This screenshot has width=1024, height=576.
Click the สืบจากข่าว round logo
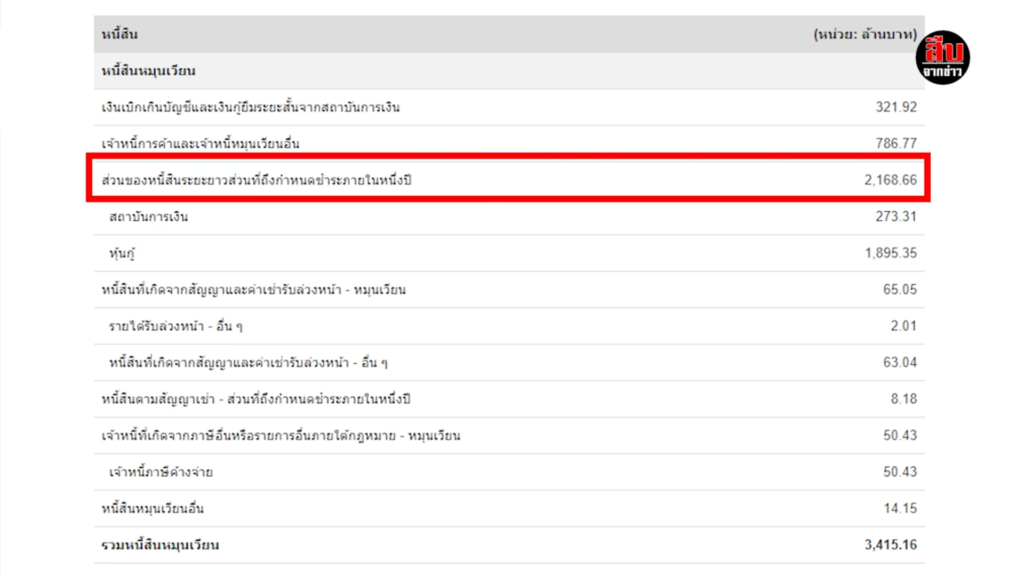click(943, 57)
